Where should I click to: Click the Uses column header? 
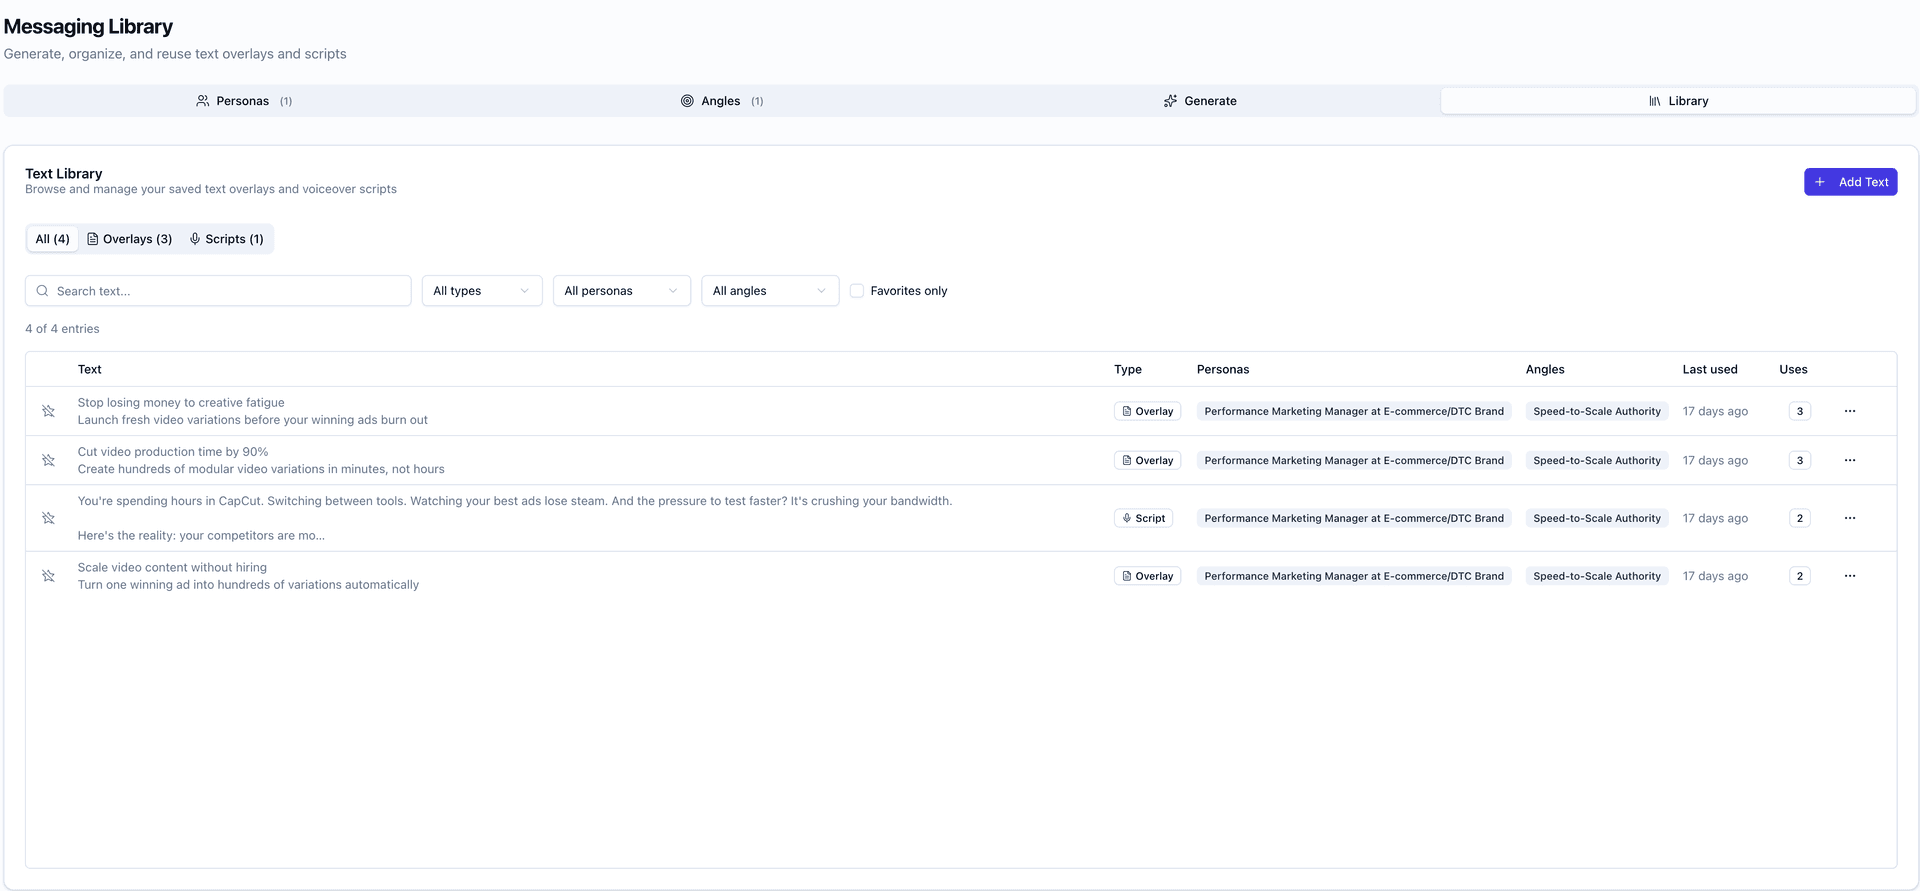point(1793,369)
